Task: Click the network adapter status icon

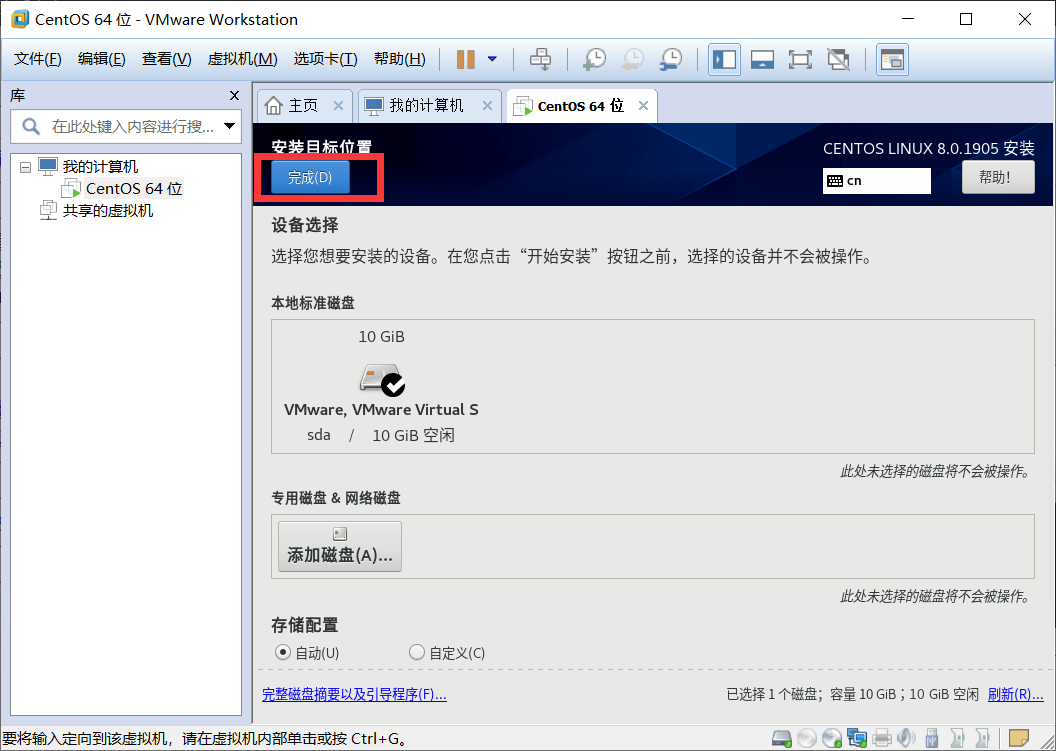Action: pyautogui.click(x=857, y=739)
